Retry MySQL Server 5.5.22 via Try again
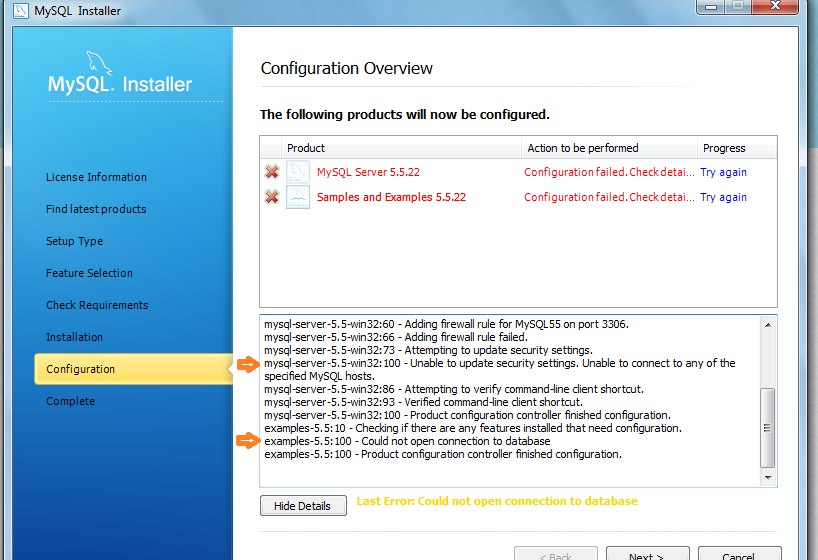The image size is (818, 560). click(723, 172)
